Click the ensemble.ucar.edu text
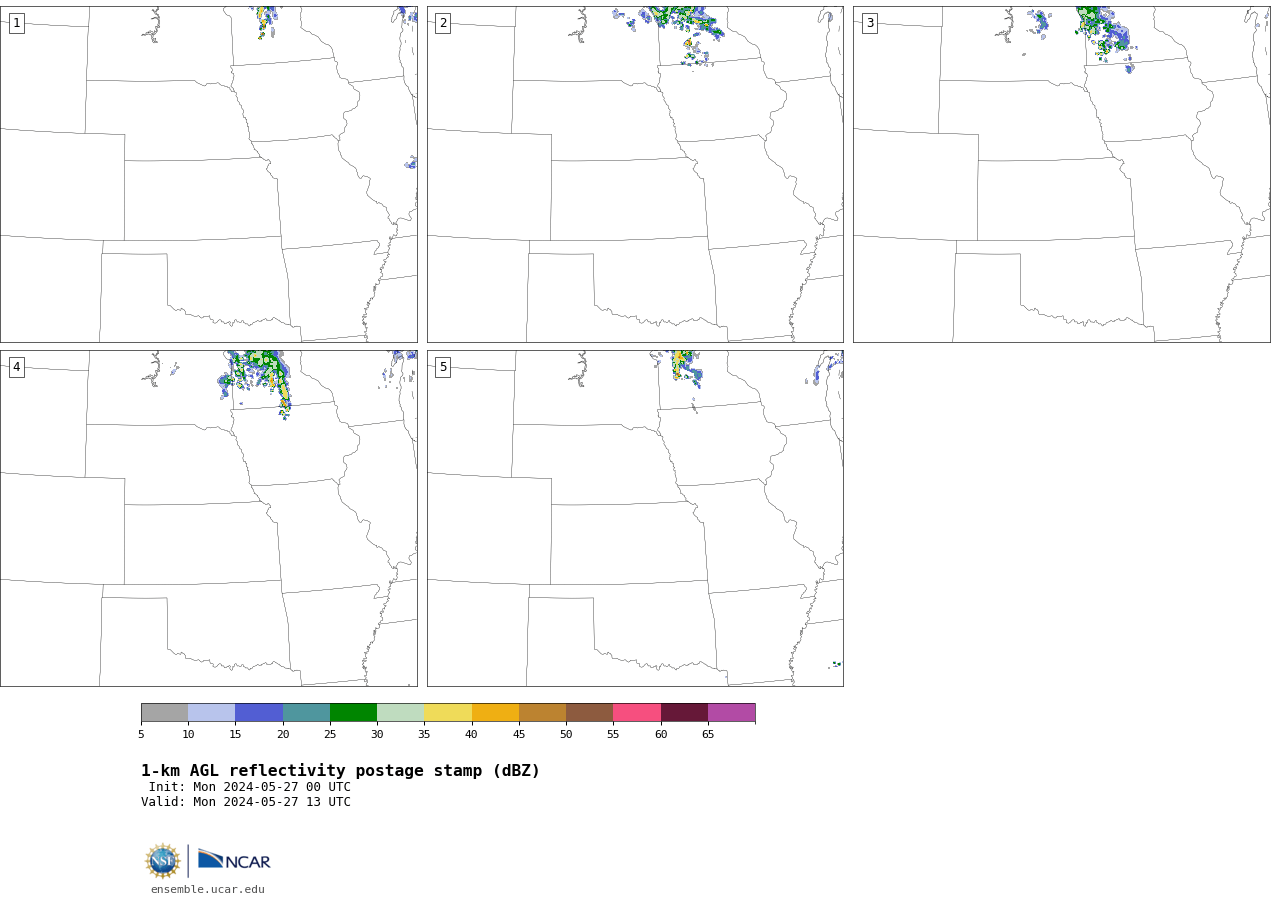This screenshot has width=1280, height=901. [x=208, y=889]
